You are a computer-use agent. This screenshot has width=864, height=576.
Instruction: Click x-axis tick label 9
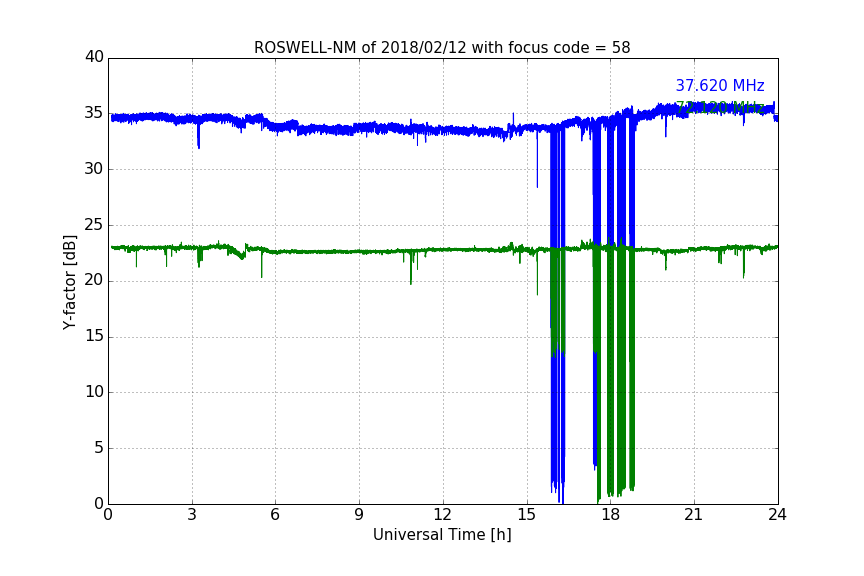pos(359,515)
